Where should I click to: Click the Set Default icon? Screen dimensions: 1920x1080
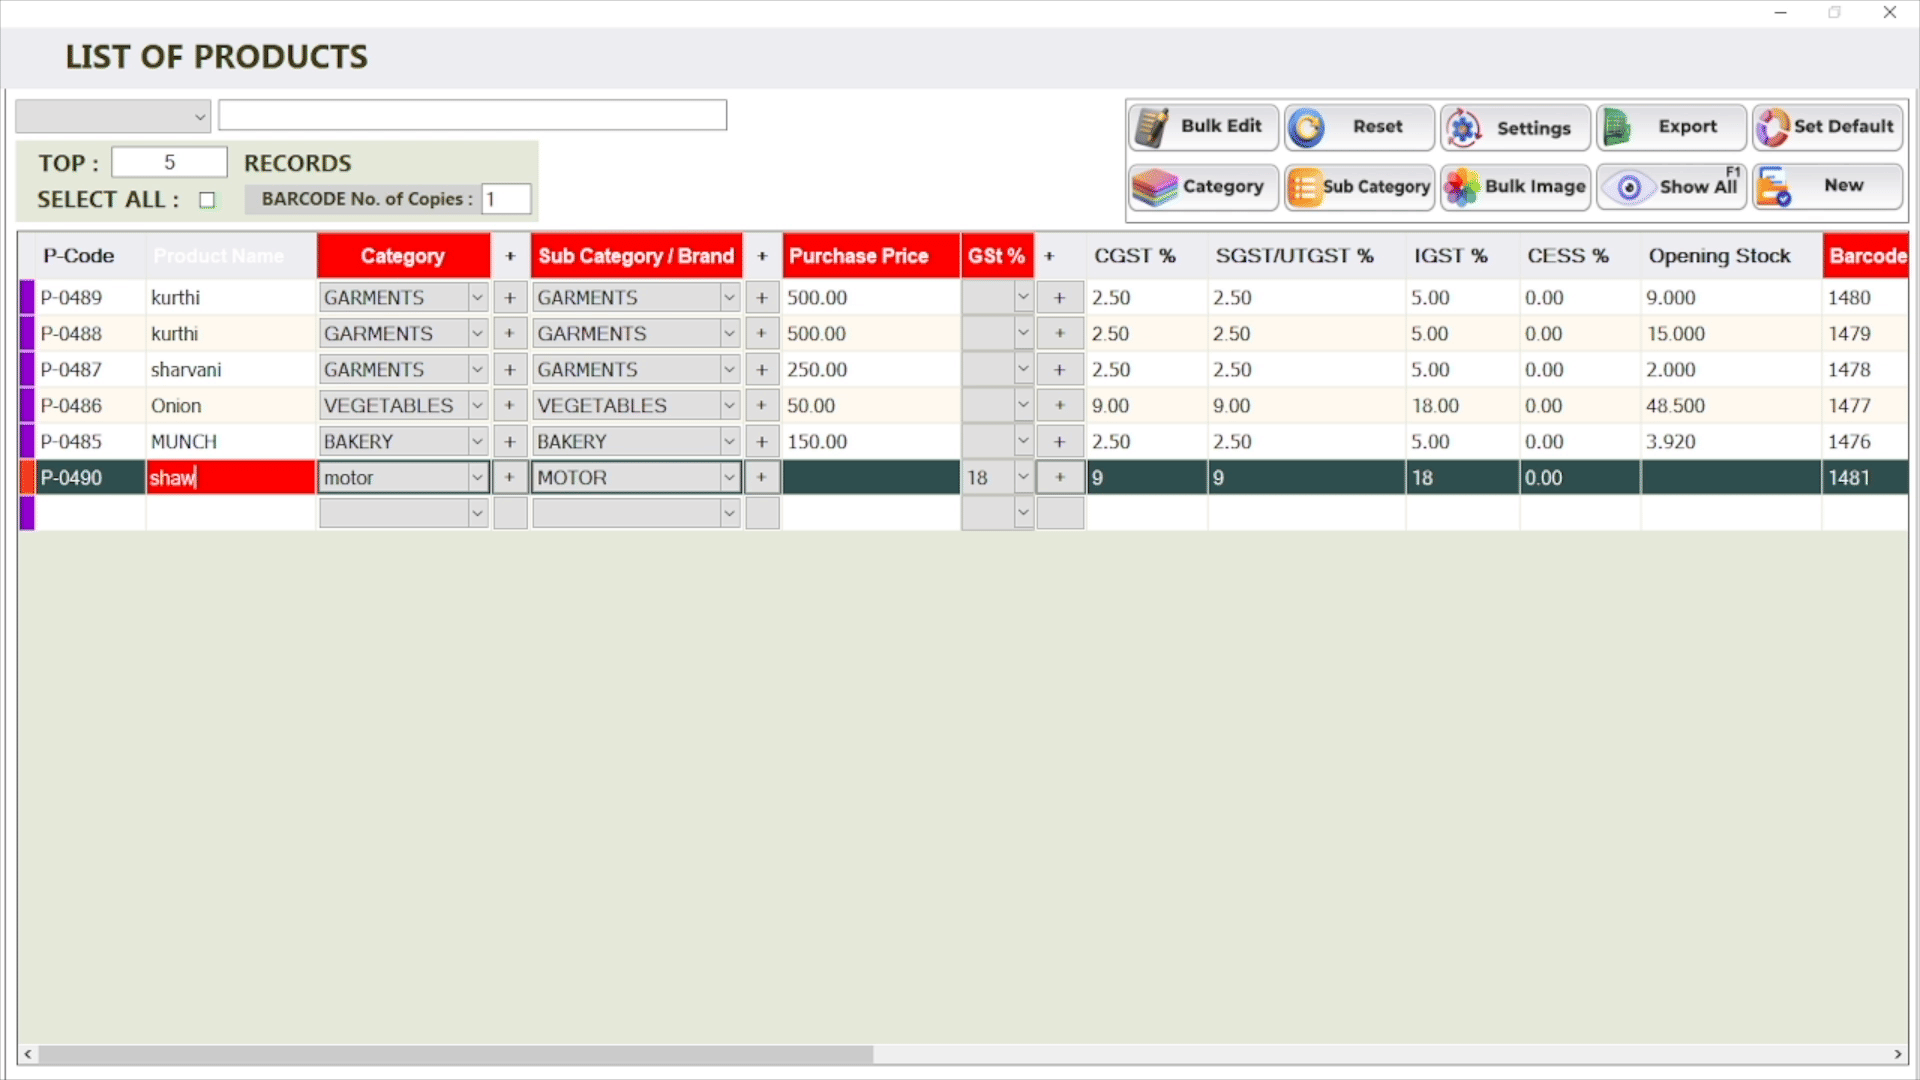1772,127
